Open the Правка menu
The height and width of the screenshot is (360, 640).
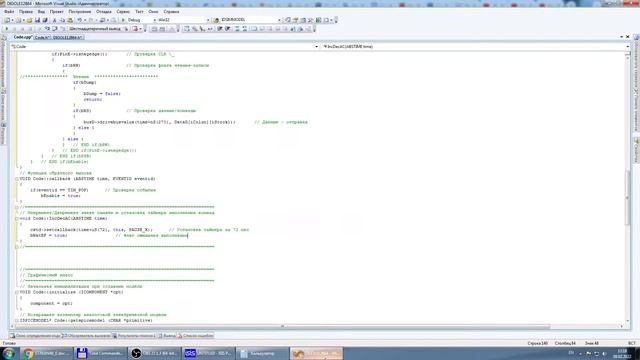pos(26,12)
